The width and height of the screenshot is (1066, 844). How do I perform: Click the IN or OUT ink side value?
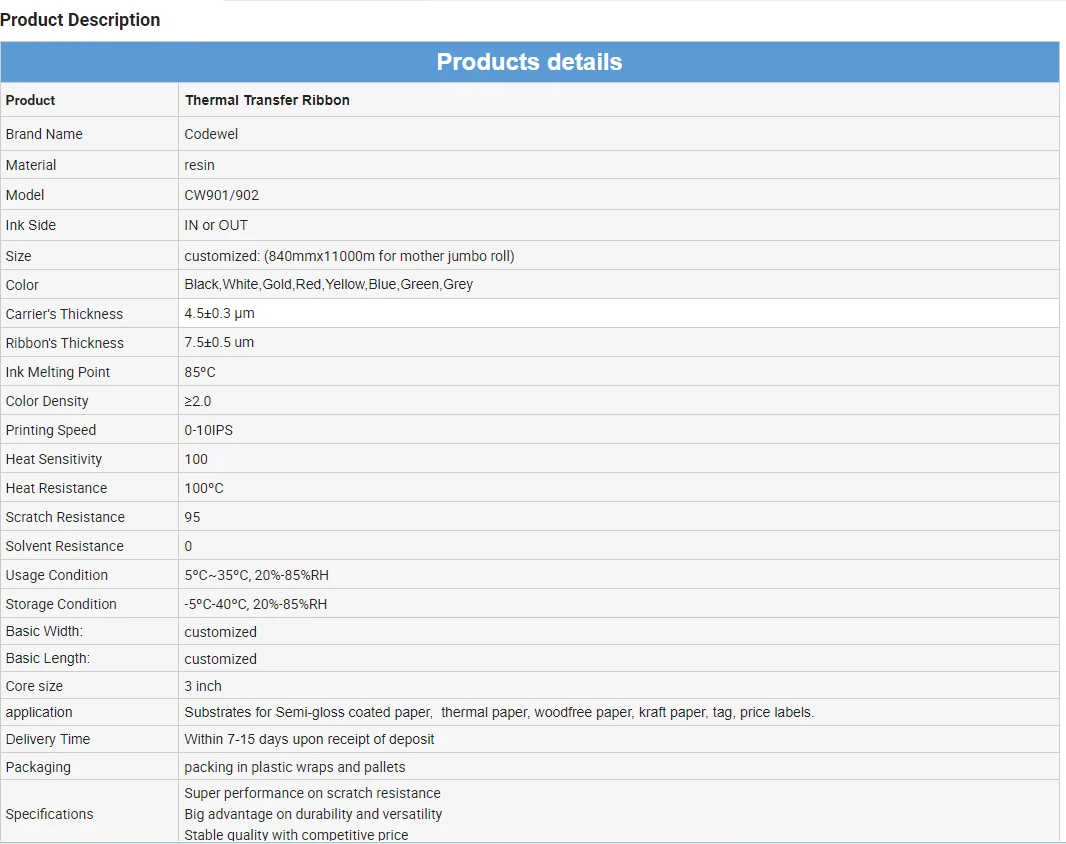[216, 225]
